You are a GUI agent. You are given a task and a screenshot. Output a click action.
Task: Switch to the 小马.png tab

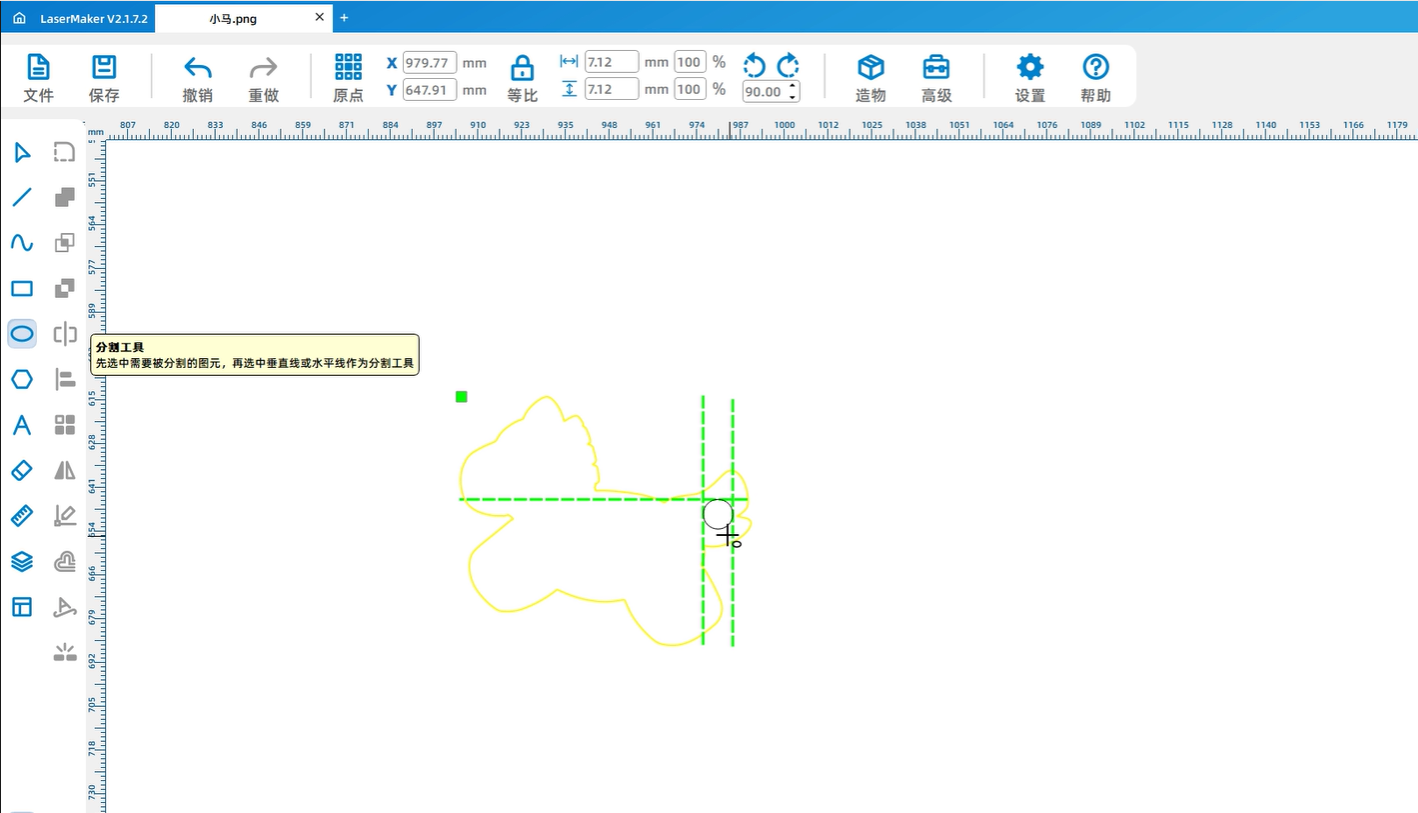pyautogui.click(x=233, y=18)
